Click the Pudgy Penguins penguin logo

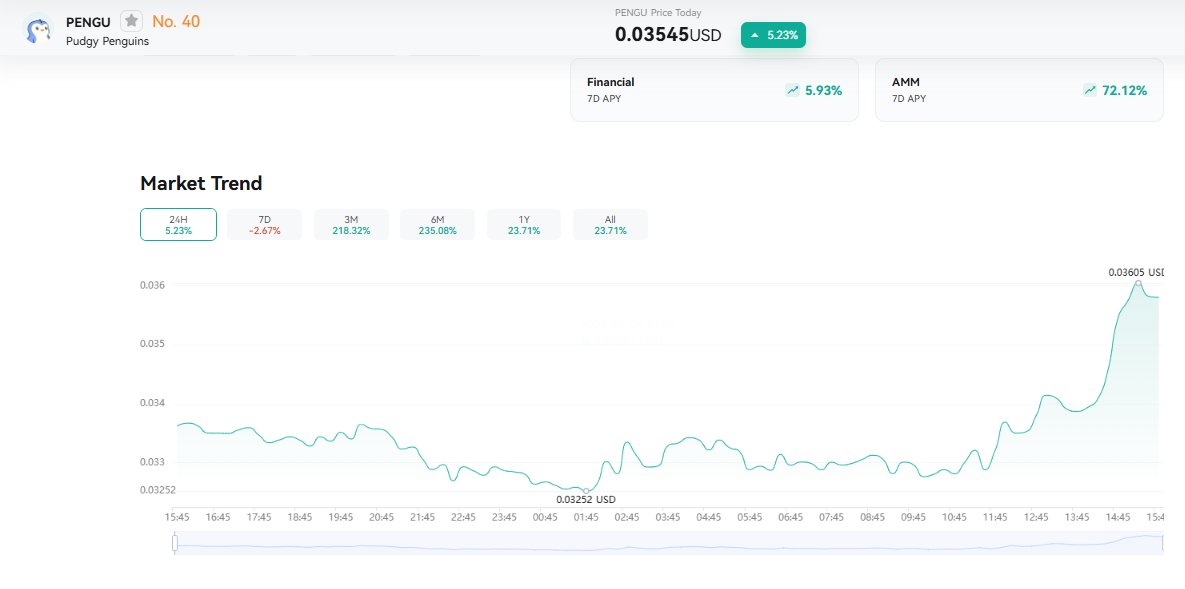tap(38, 29)
